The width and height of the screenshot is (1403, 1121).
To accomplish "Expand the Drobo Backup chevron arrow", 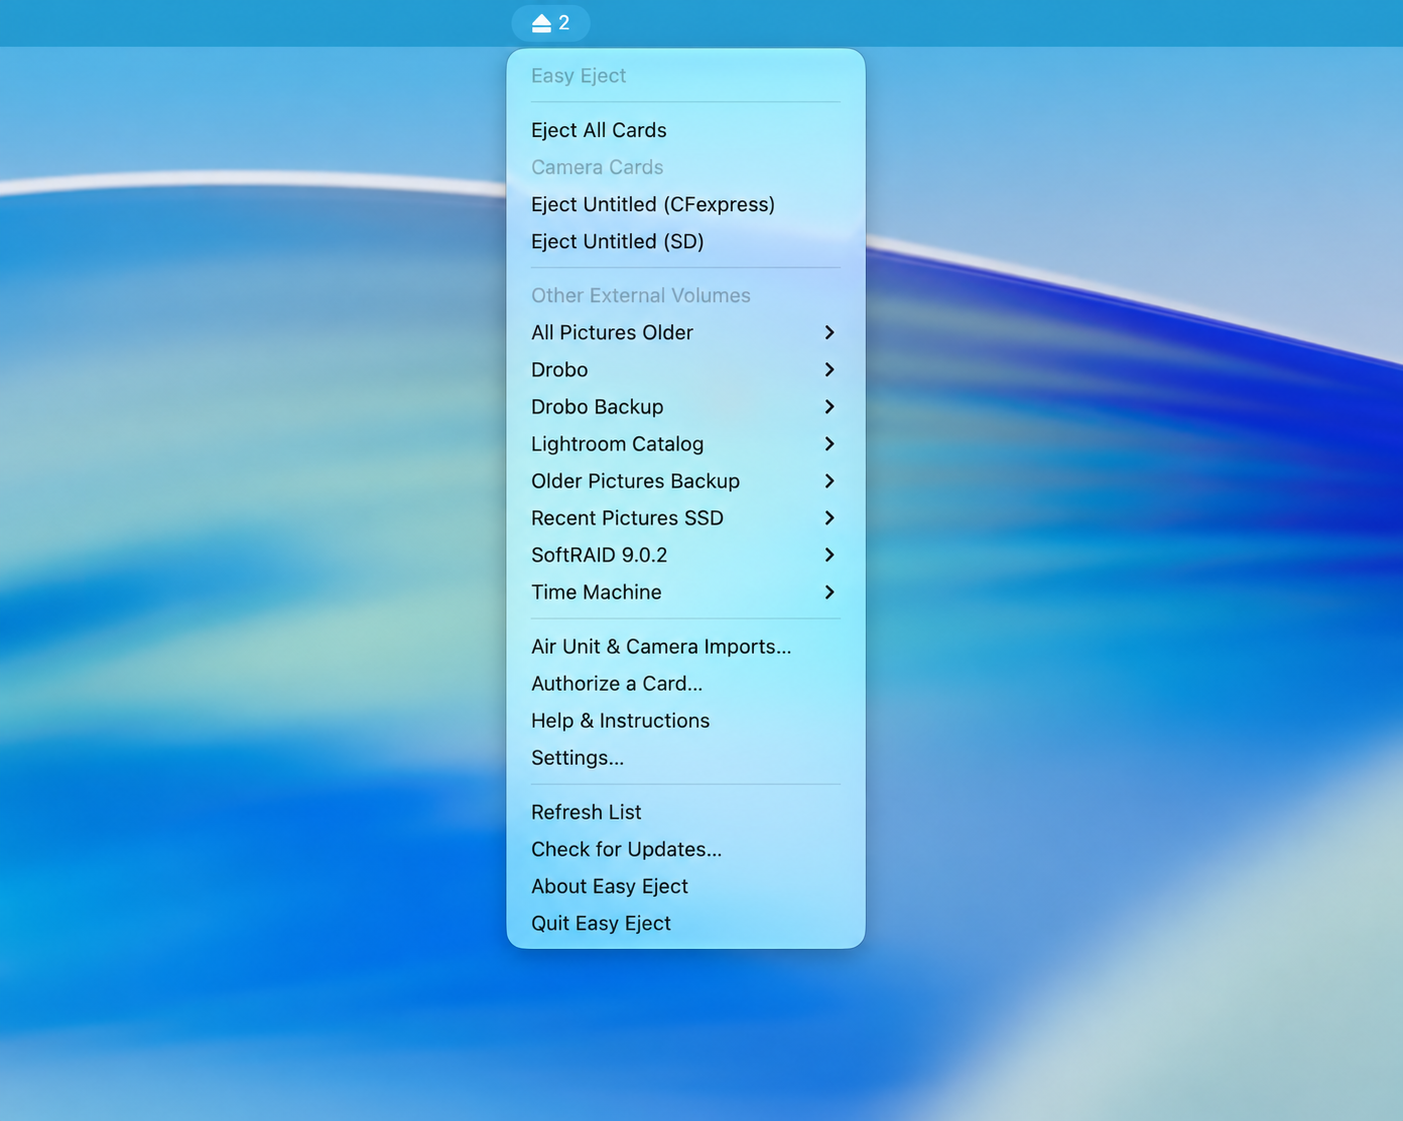I will [x=829, y=406].
